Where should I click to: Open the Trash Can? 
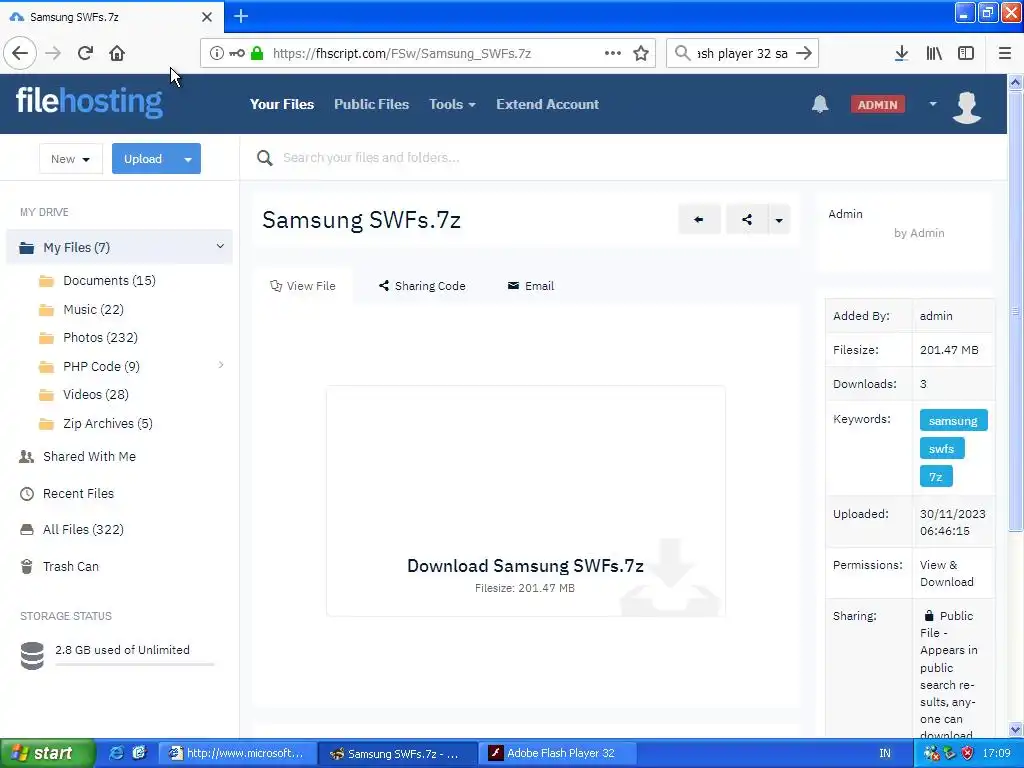(x=71, y=567)
